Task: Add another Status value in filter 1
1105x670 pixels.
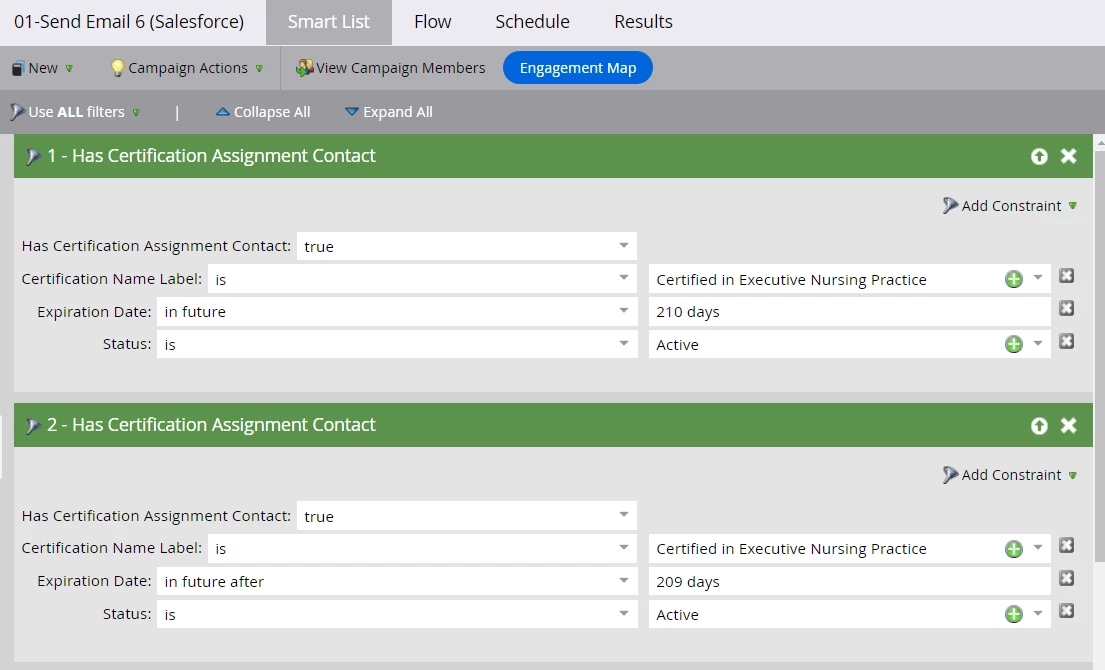Action: pos(1013,345)
